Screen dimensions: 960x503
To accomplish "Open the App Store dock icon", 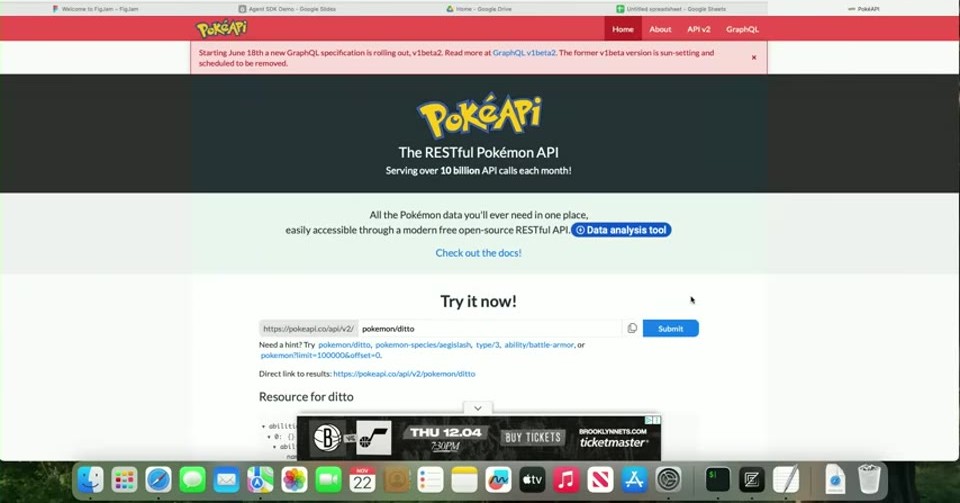I will (634, 480).
